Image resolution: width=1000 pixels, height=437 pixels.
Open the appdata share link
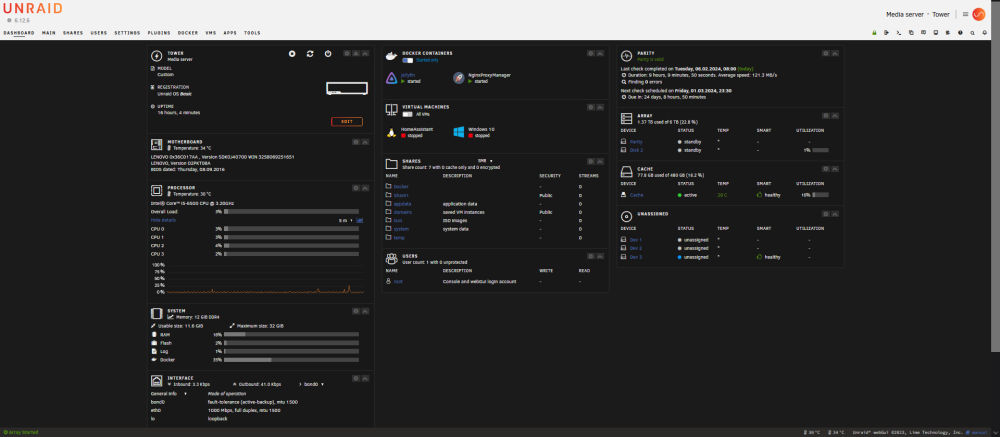[402, 204]
